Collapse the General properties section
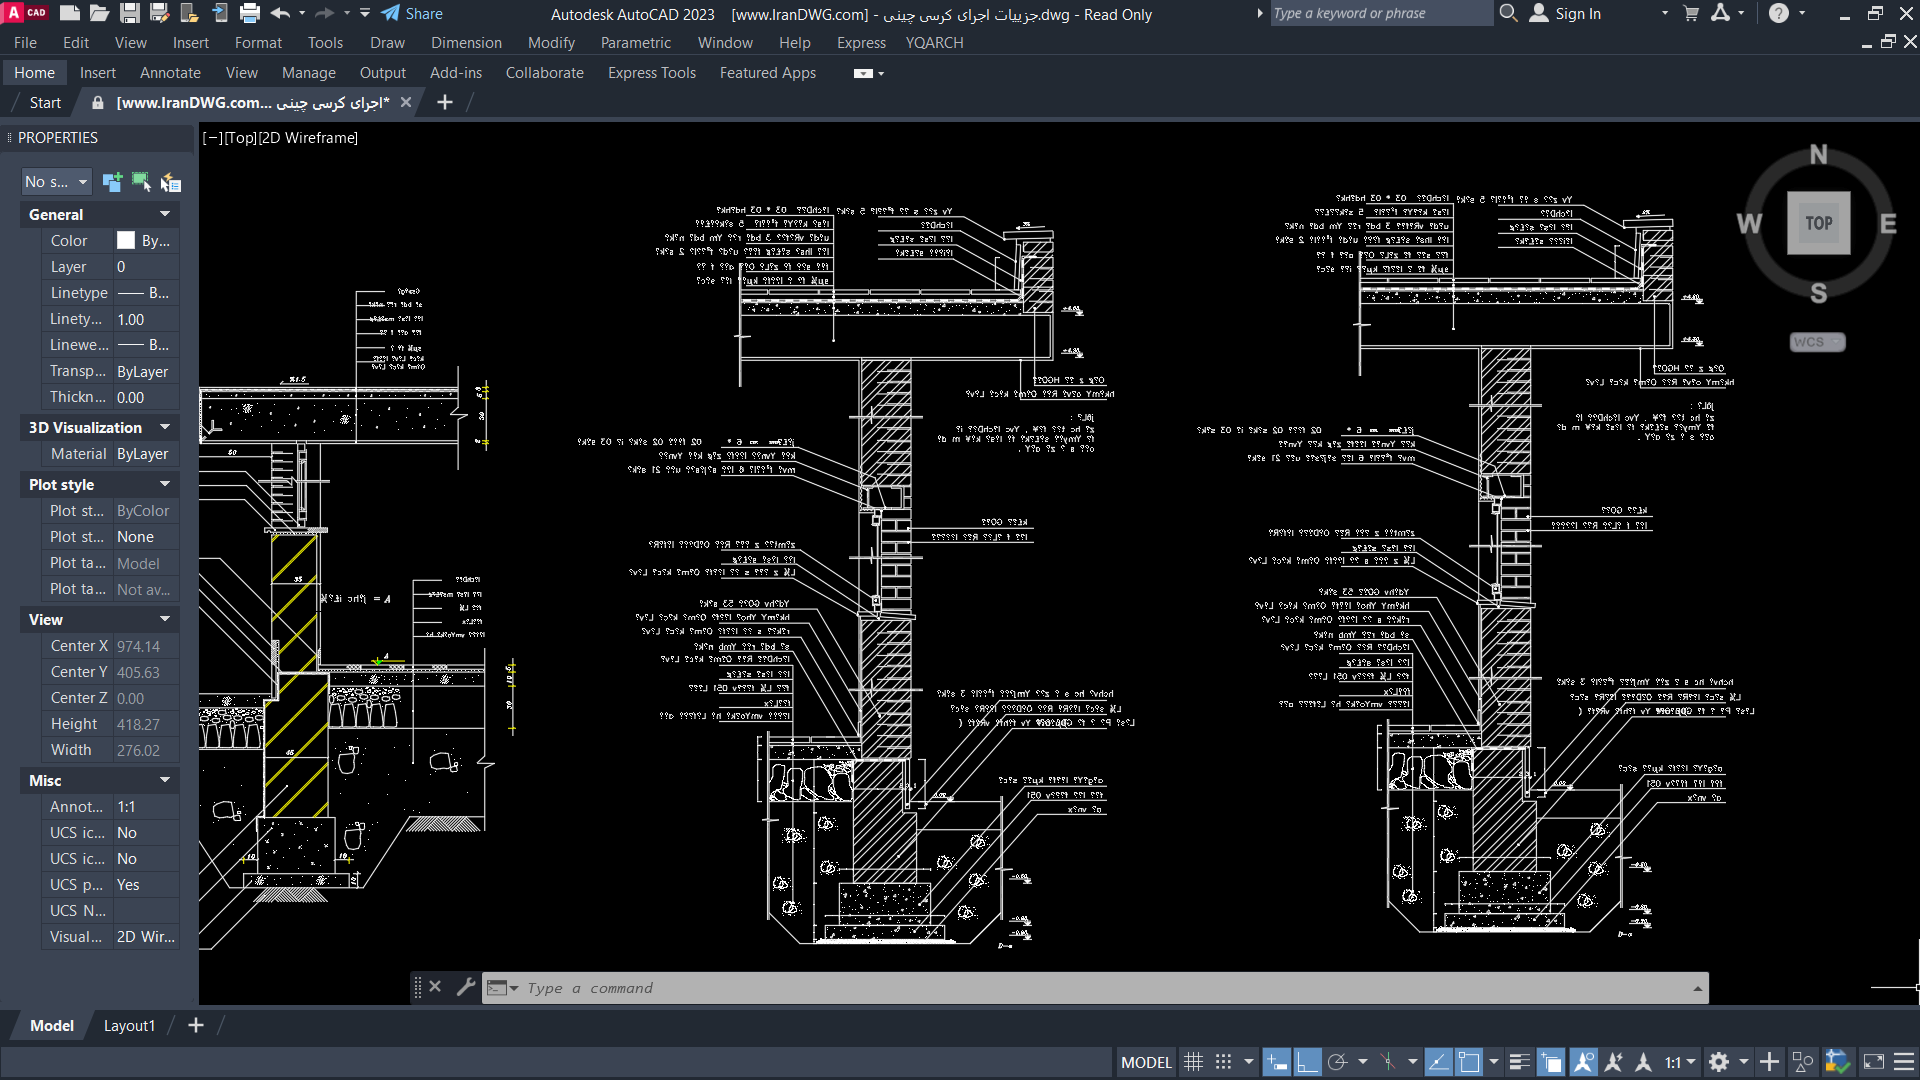The height and width of the screenshot is (1080, 1920). (165, 214)
